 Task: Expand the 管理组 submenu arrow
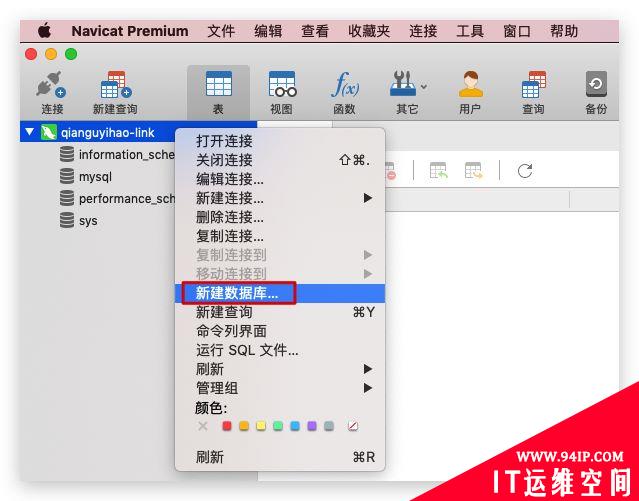click(x=368, y=388)
